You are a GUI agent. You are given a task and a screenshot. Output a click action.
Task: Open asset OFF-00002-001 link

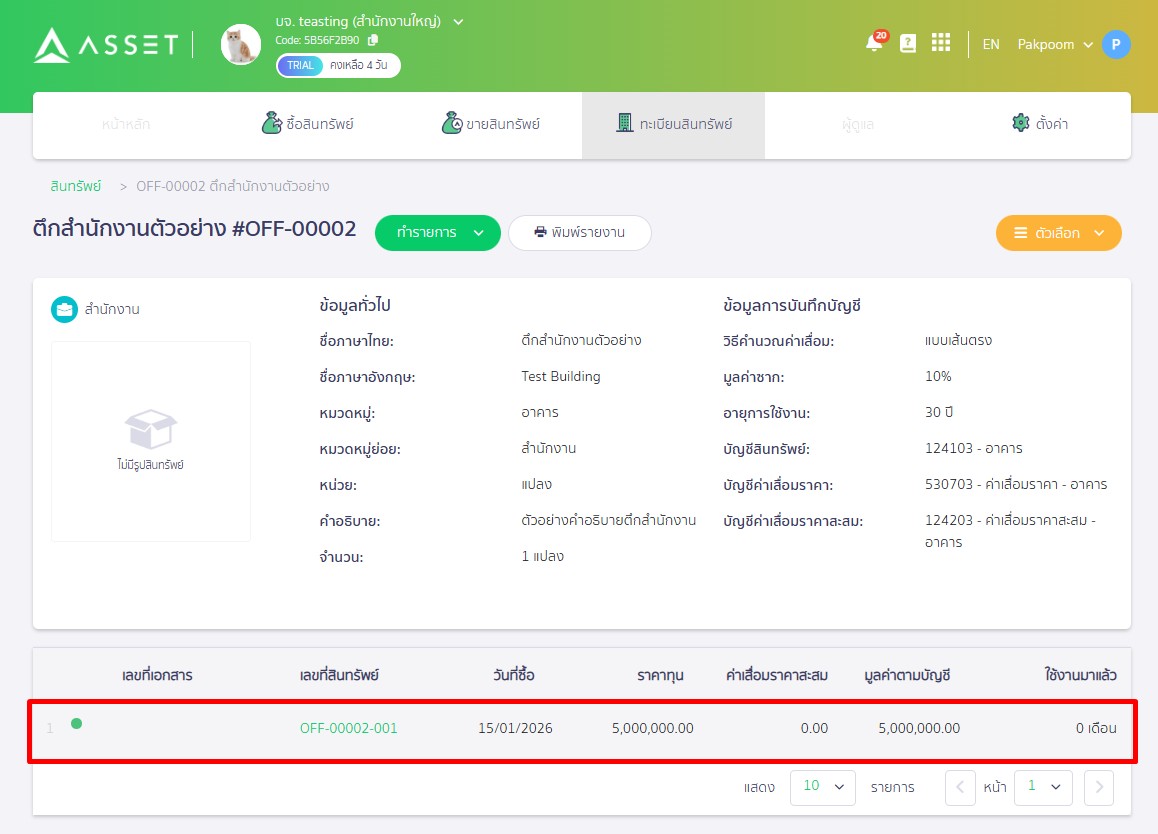pos(348,728)
